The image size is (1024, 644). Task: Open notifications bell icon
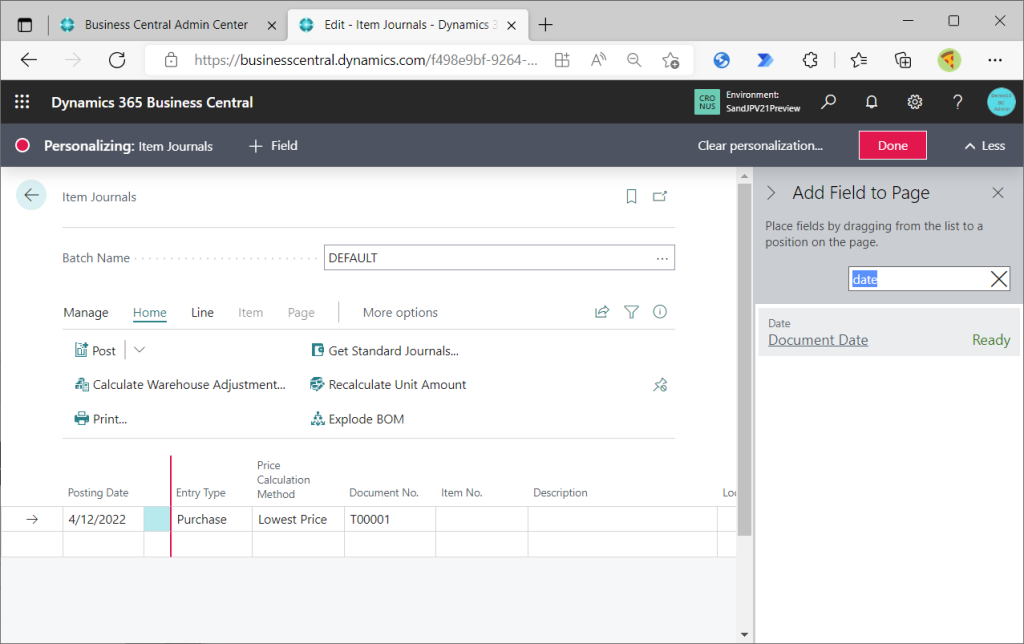[x=871, y=102]
